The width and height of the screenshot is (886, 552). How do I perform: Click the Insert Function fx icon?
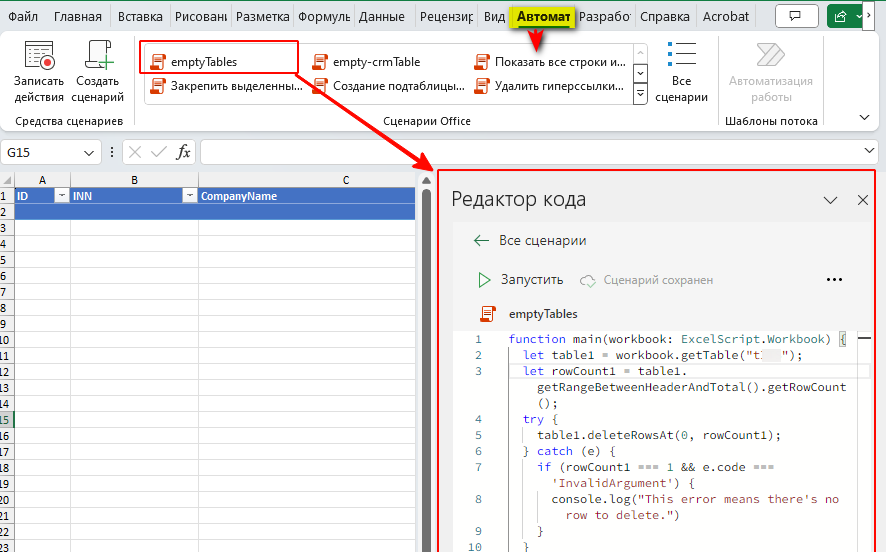pos(183,152)
